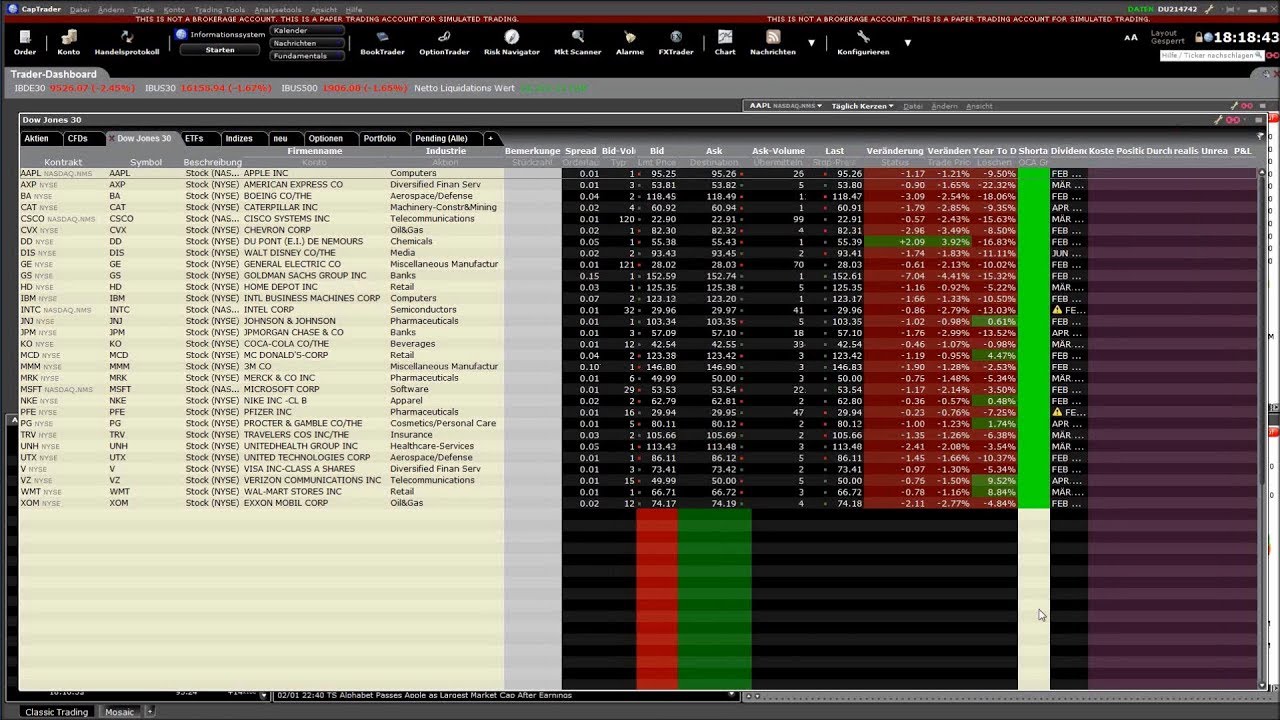Click the Informationssystem globe icon

pyautogui.click(x=181, y=34)
